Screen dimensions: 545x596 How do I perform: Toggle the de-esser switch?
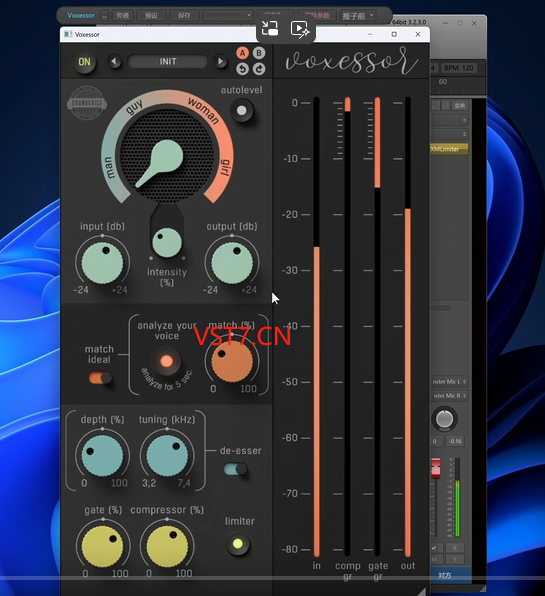click(236, 469)
